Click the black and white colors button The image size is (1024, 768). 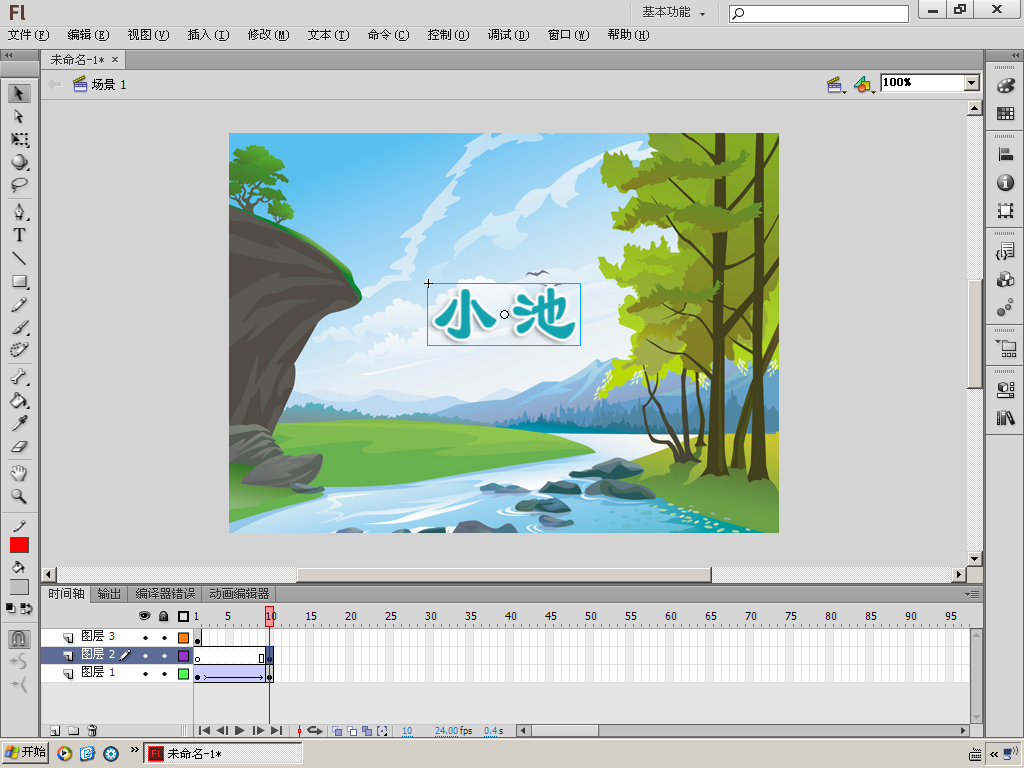(11, 608)
